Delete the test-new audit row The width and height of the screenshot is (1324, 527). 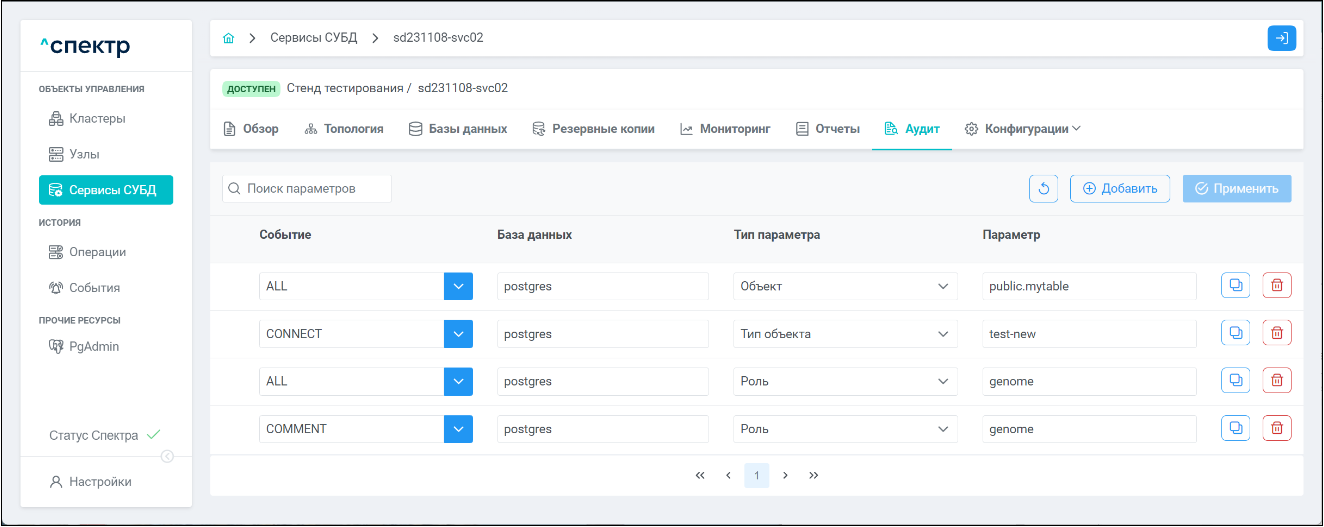pos(1276,333)
